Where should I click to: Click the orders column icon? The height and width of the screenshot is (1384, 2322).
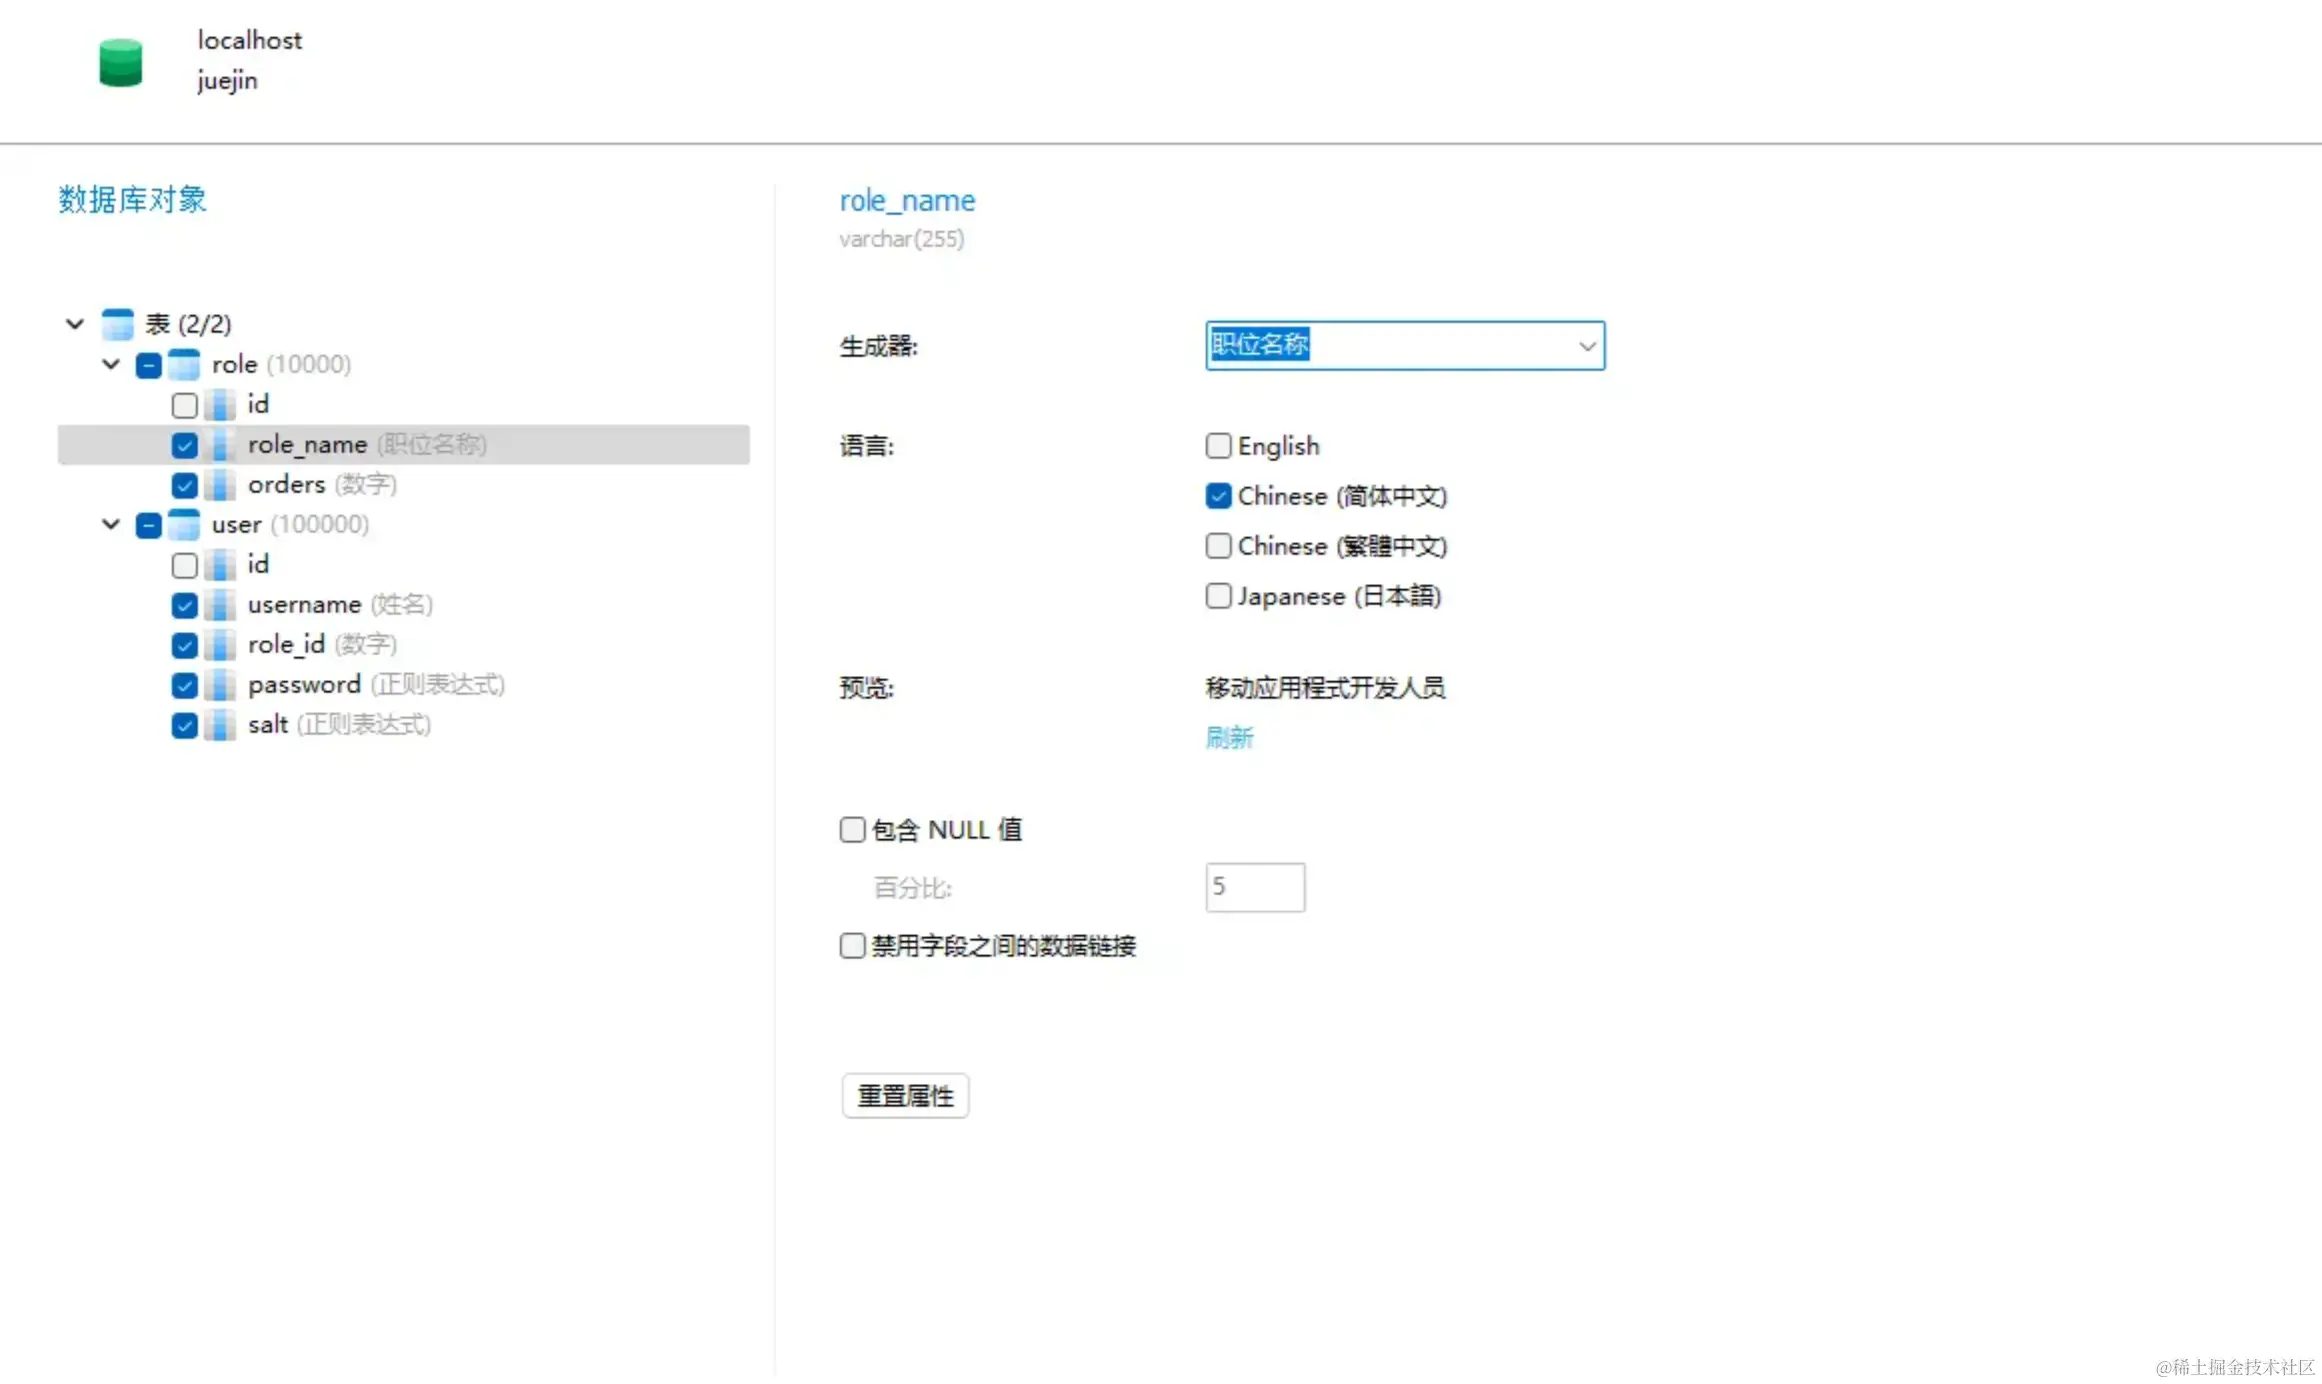pos(220,484)
